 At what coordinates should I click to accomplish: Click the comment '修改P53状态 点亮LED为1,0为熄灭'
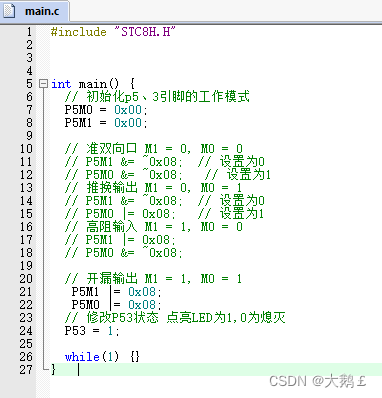tap(175, 318)
